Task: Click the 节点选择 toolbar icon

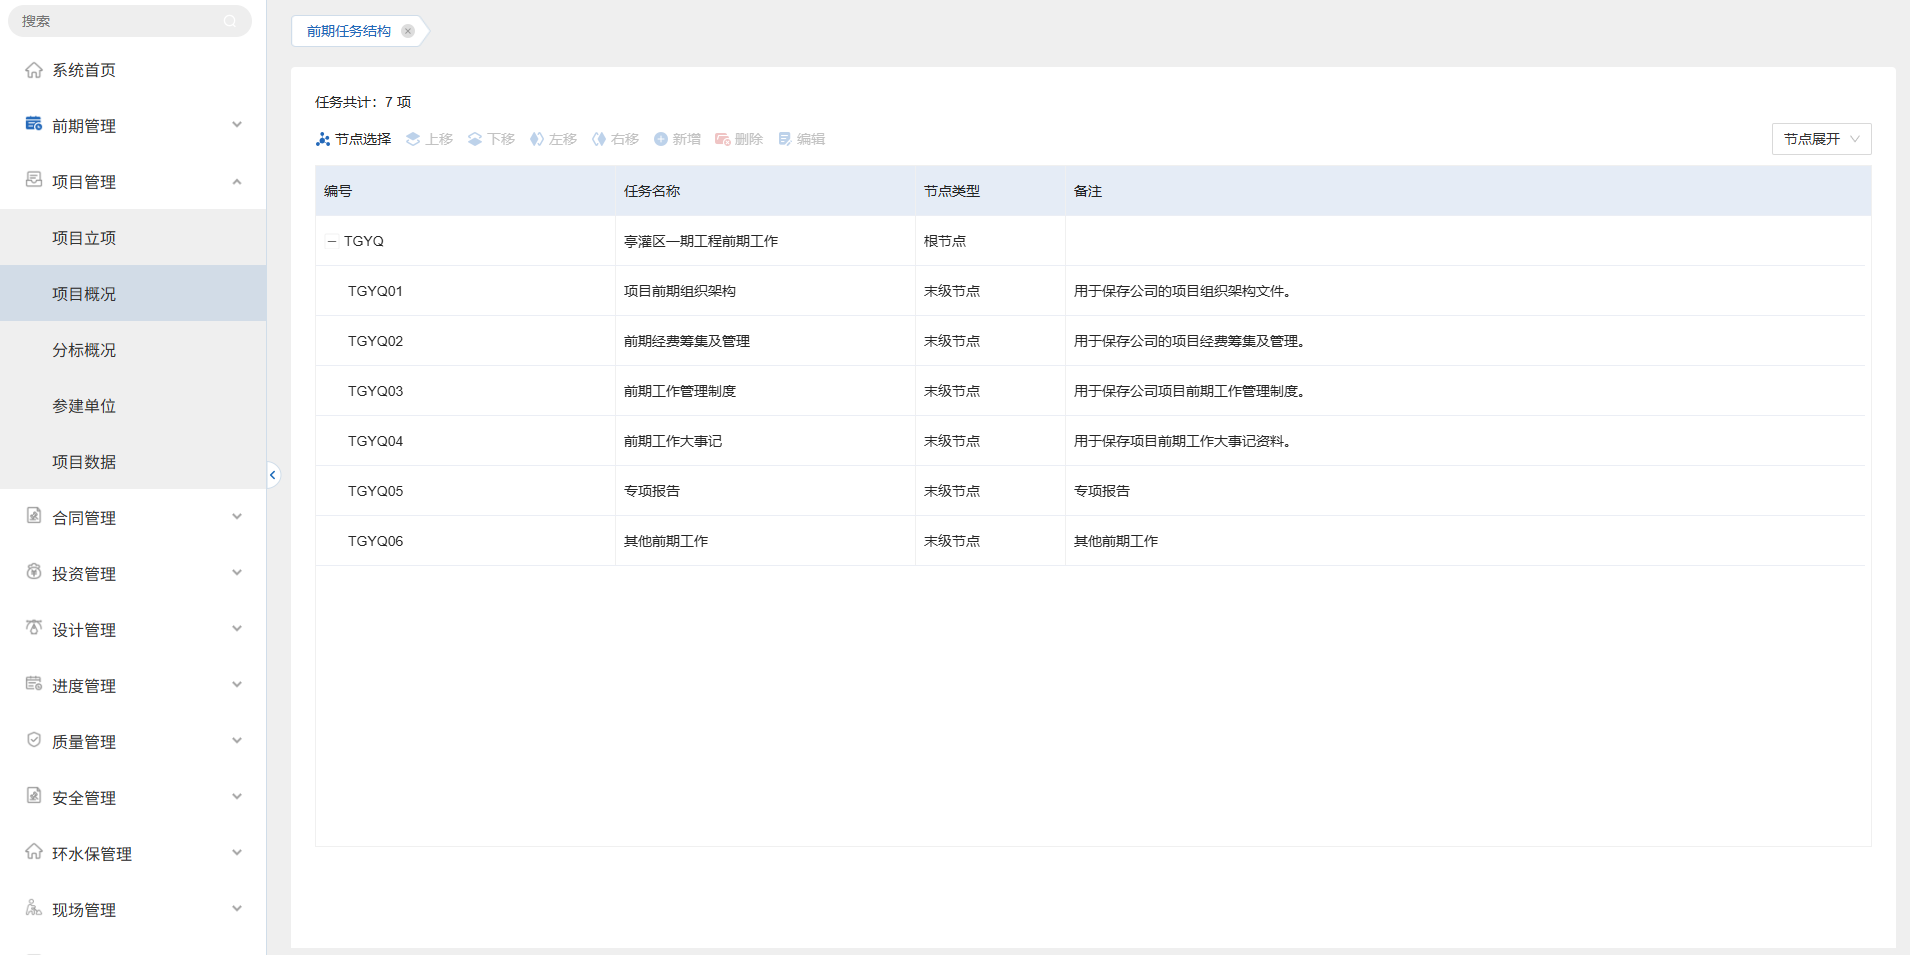Action: [323, 139]
